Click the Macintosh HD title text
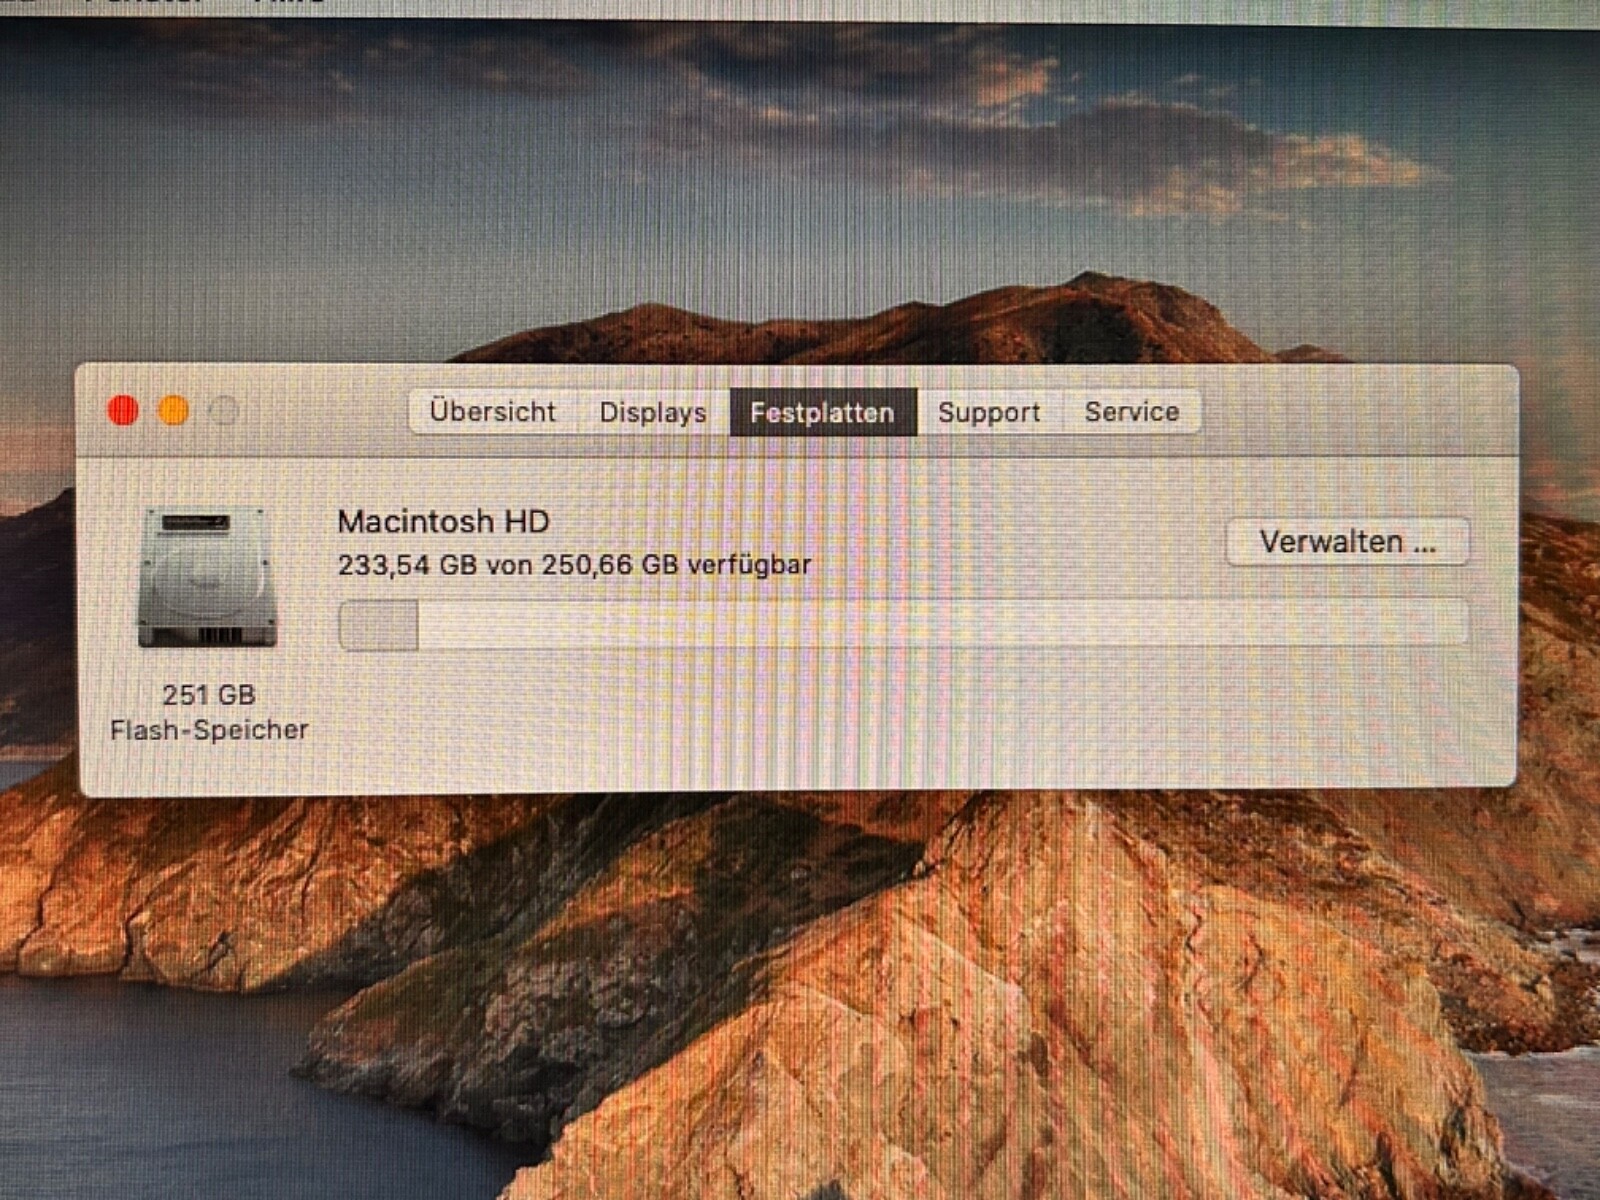 443,521
